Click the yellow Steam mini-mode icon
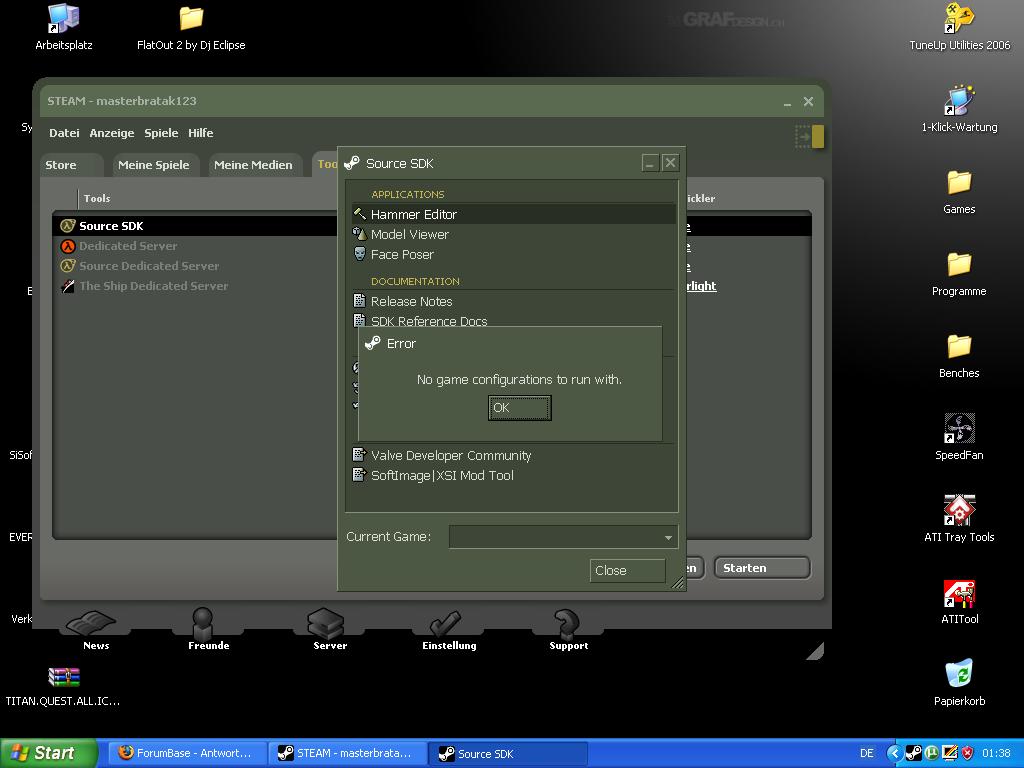Viewport: 1024px width, 768px height. tap(810, 136)
